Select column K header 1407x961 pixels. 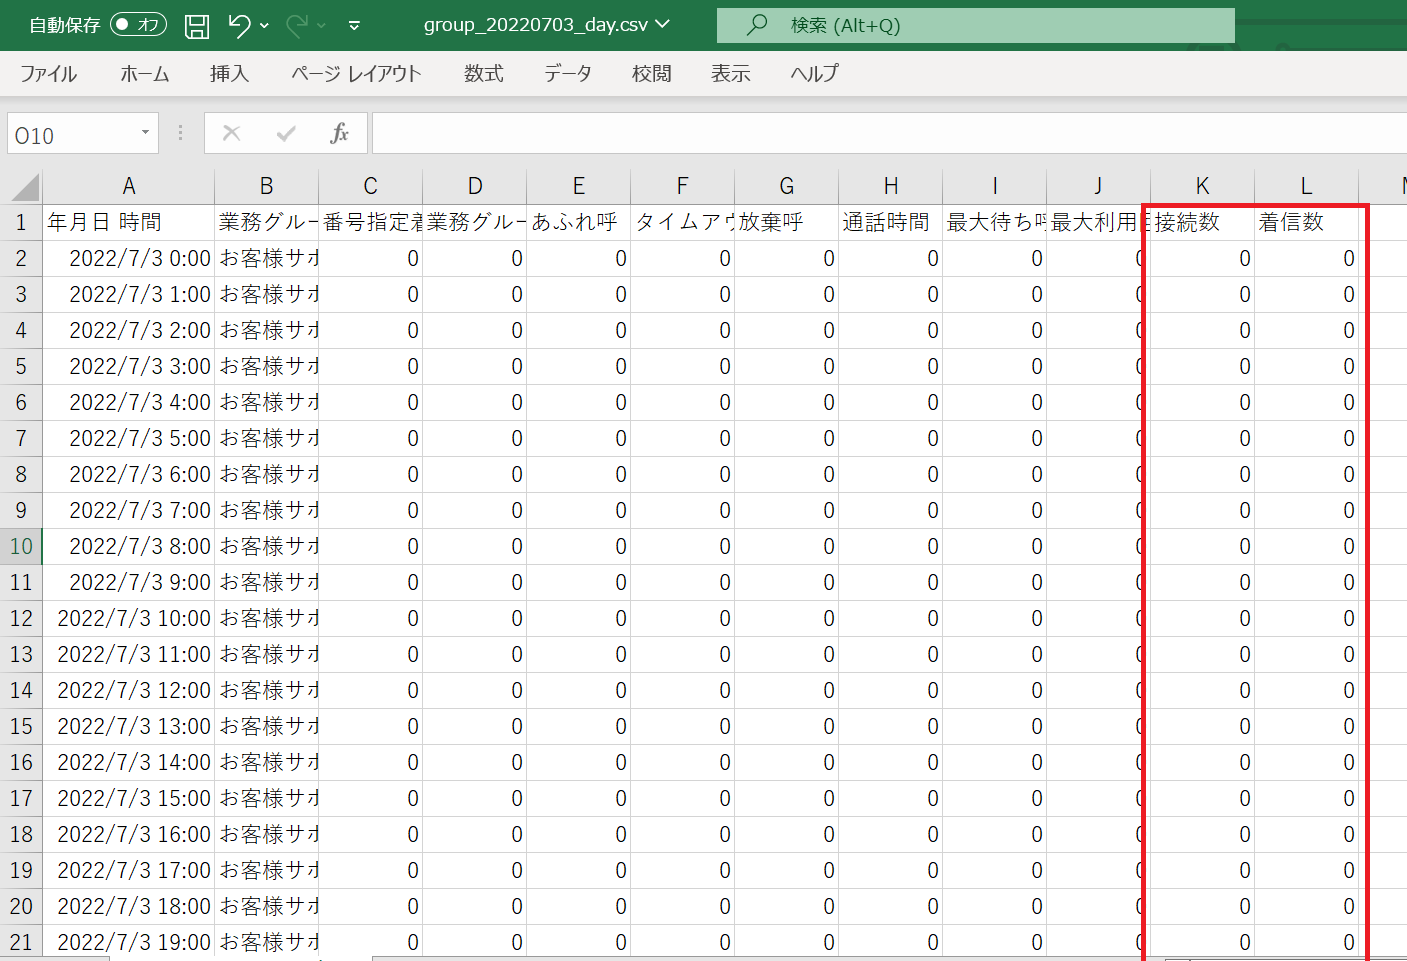(1203, 186)
